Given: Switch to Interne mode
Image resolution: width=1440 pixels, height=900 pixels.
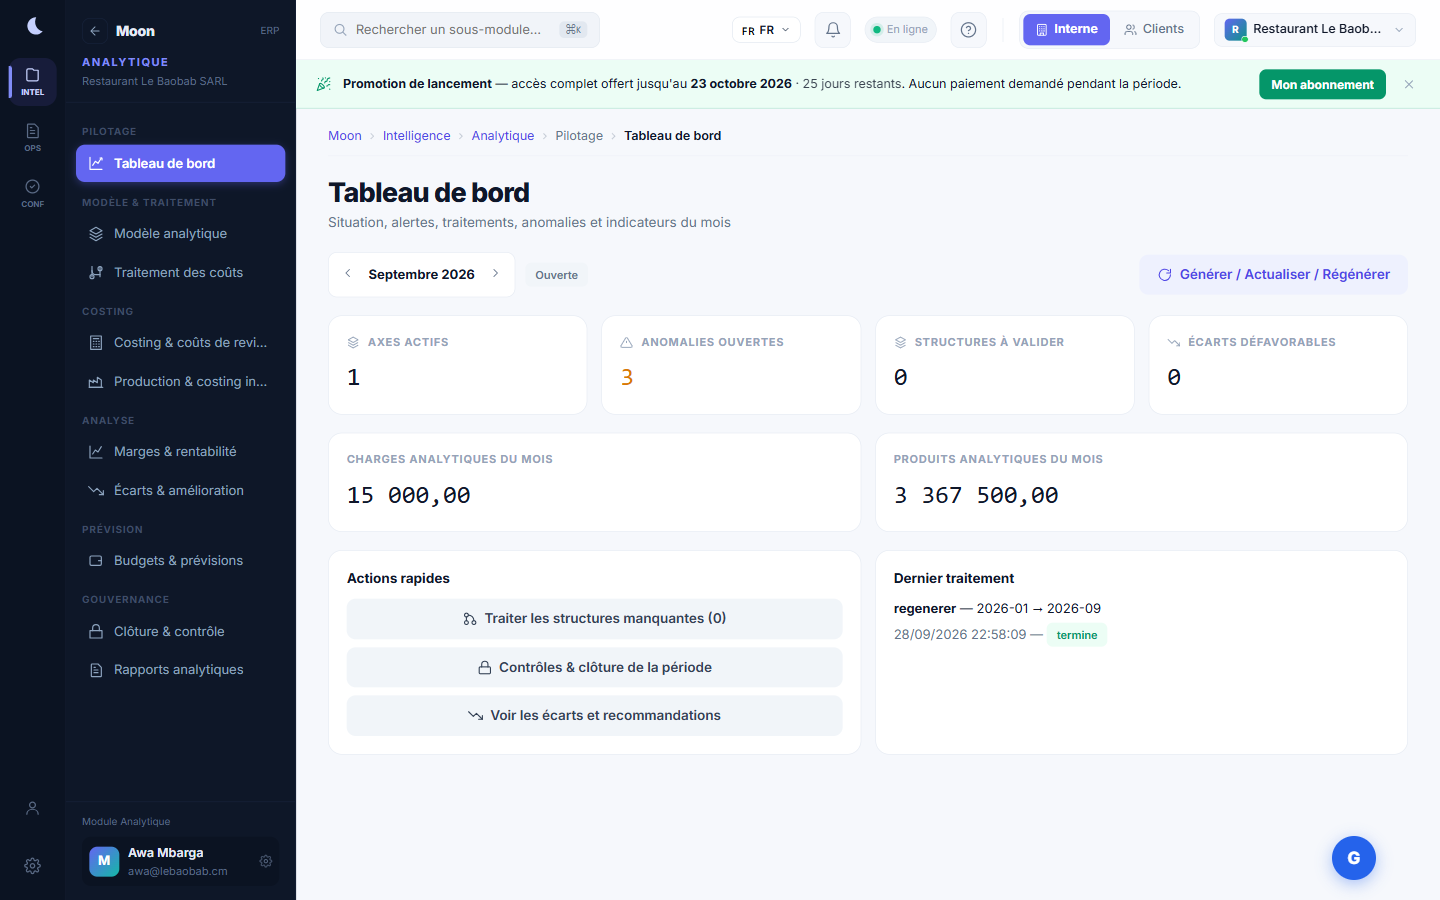Looking at the screenshot, I should tap(1066, 30).
